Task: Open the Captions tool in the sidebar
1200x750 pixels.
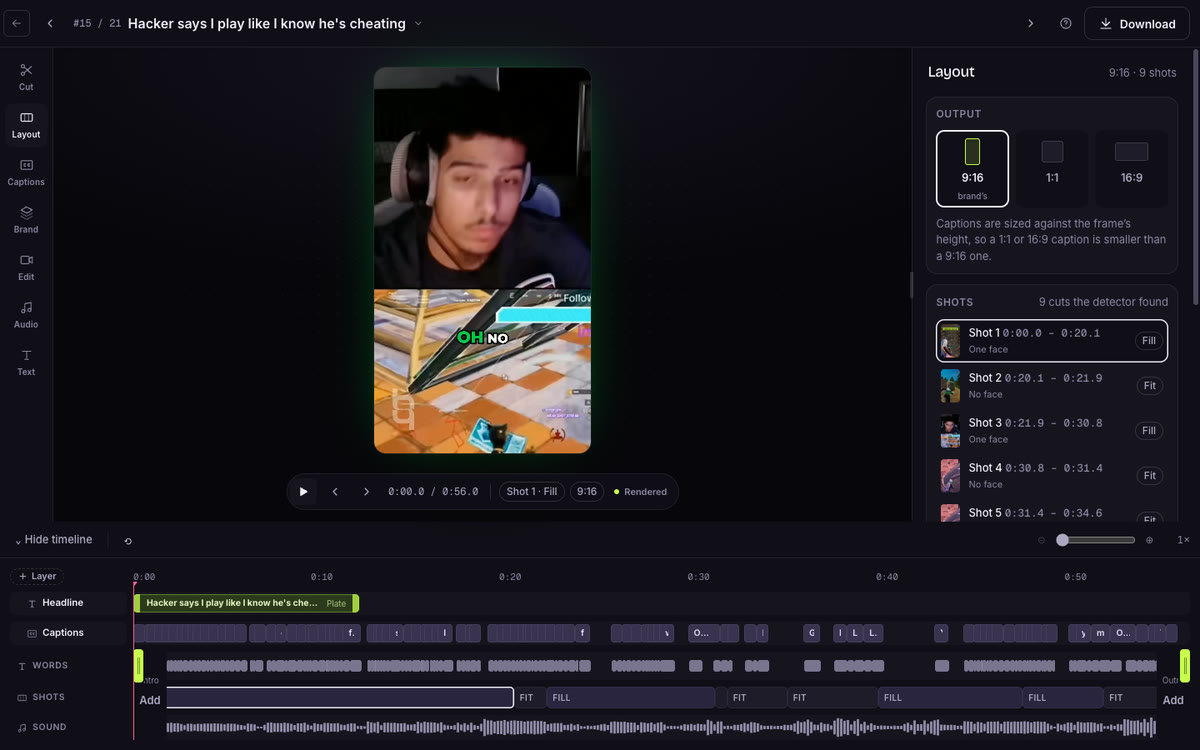Action: (26, 172)
